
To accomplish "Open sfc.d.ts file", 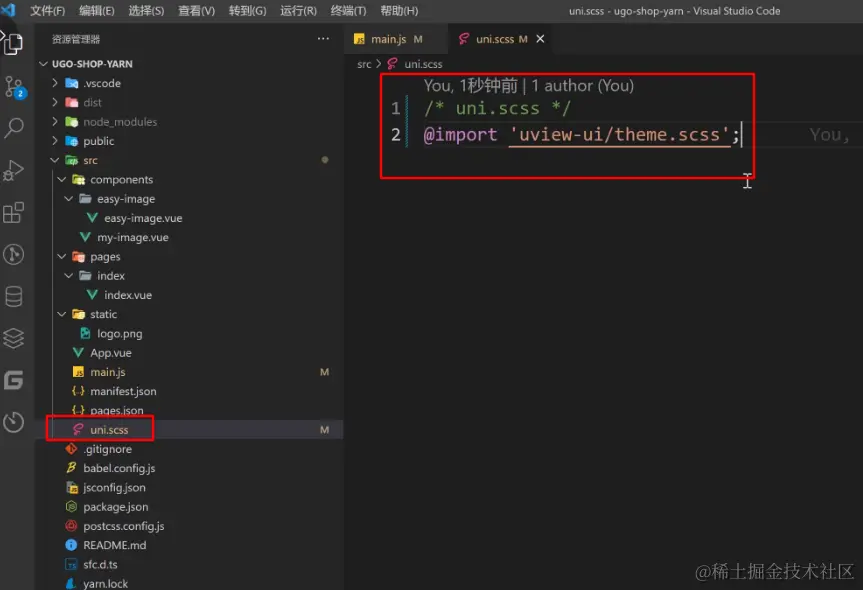I will coord(100,565).
